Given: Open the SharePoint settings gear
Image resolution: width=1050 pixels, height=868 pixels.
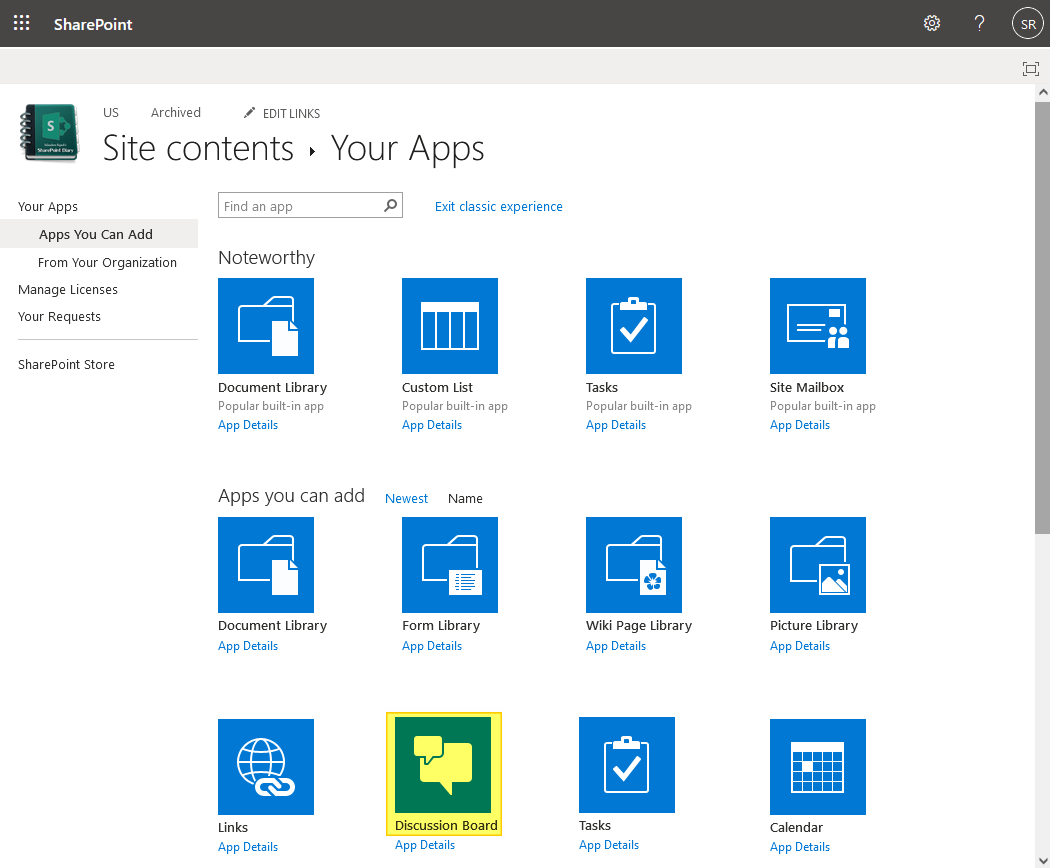Looking at the screenshot, I should 931,22.
